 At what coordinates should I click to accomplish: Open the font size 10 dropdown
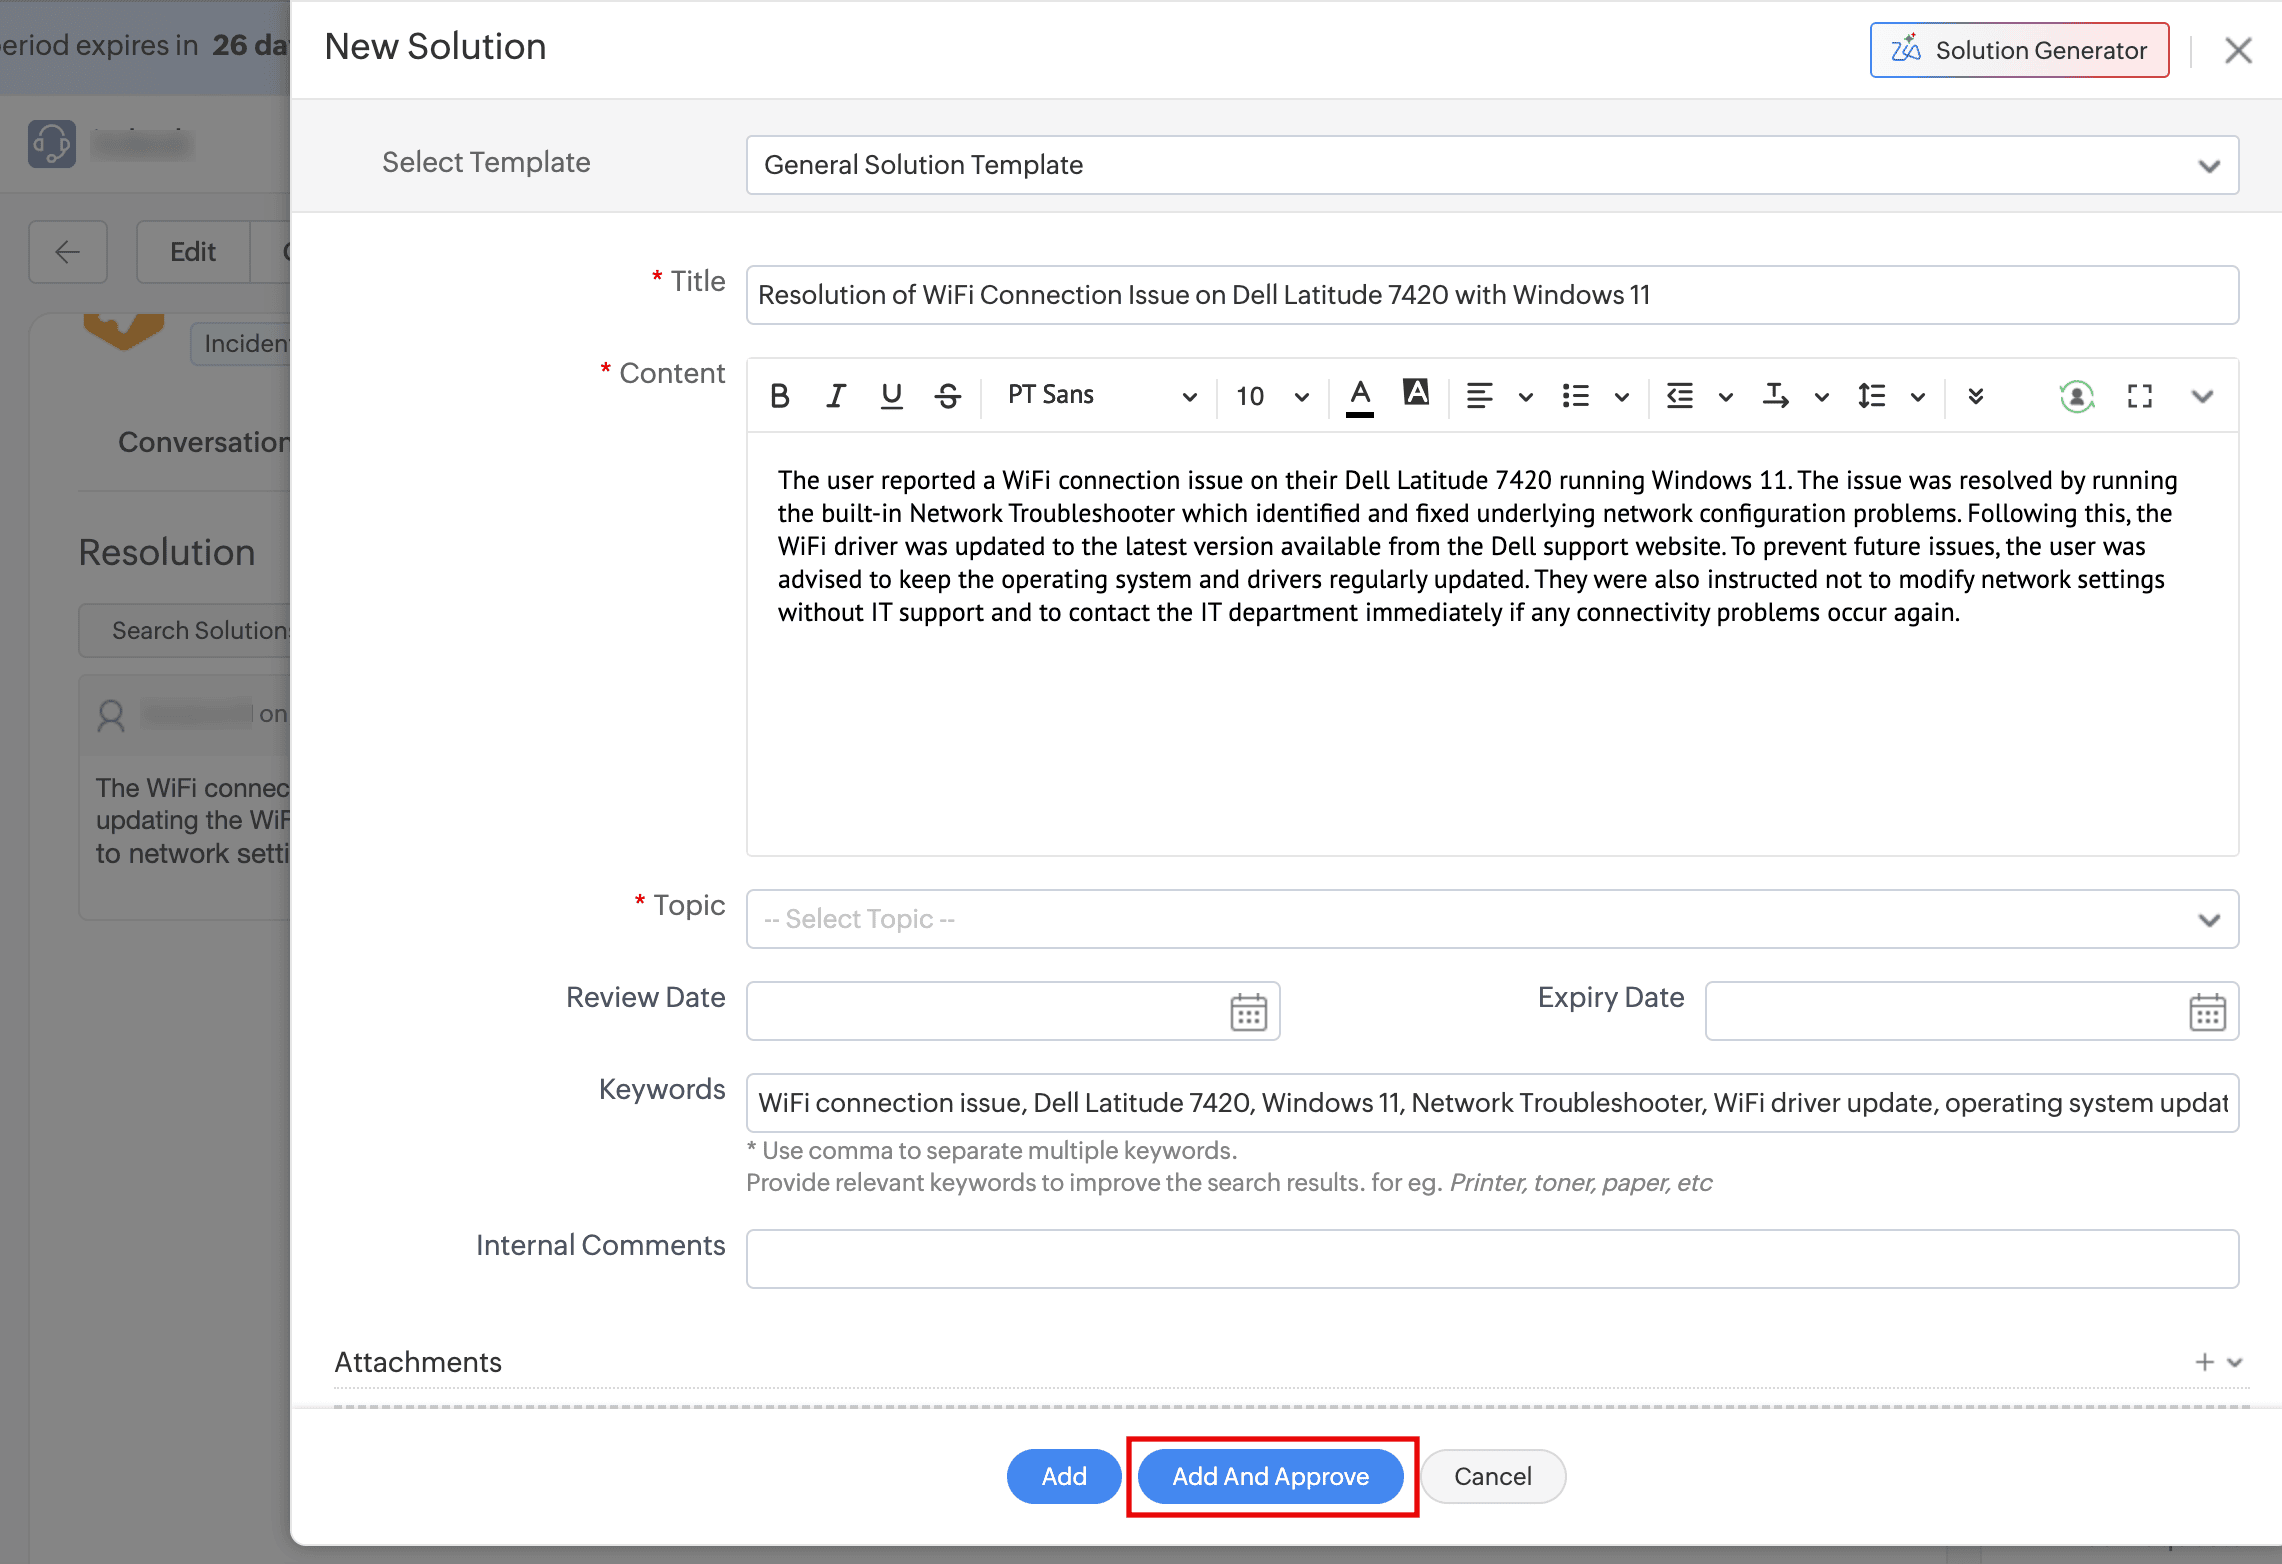coord(1271,396)
